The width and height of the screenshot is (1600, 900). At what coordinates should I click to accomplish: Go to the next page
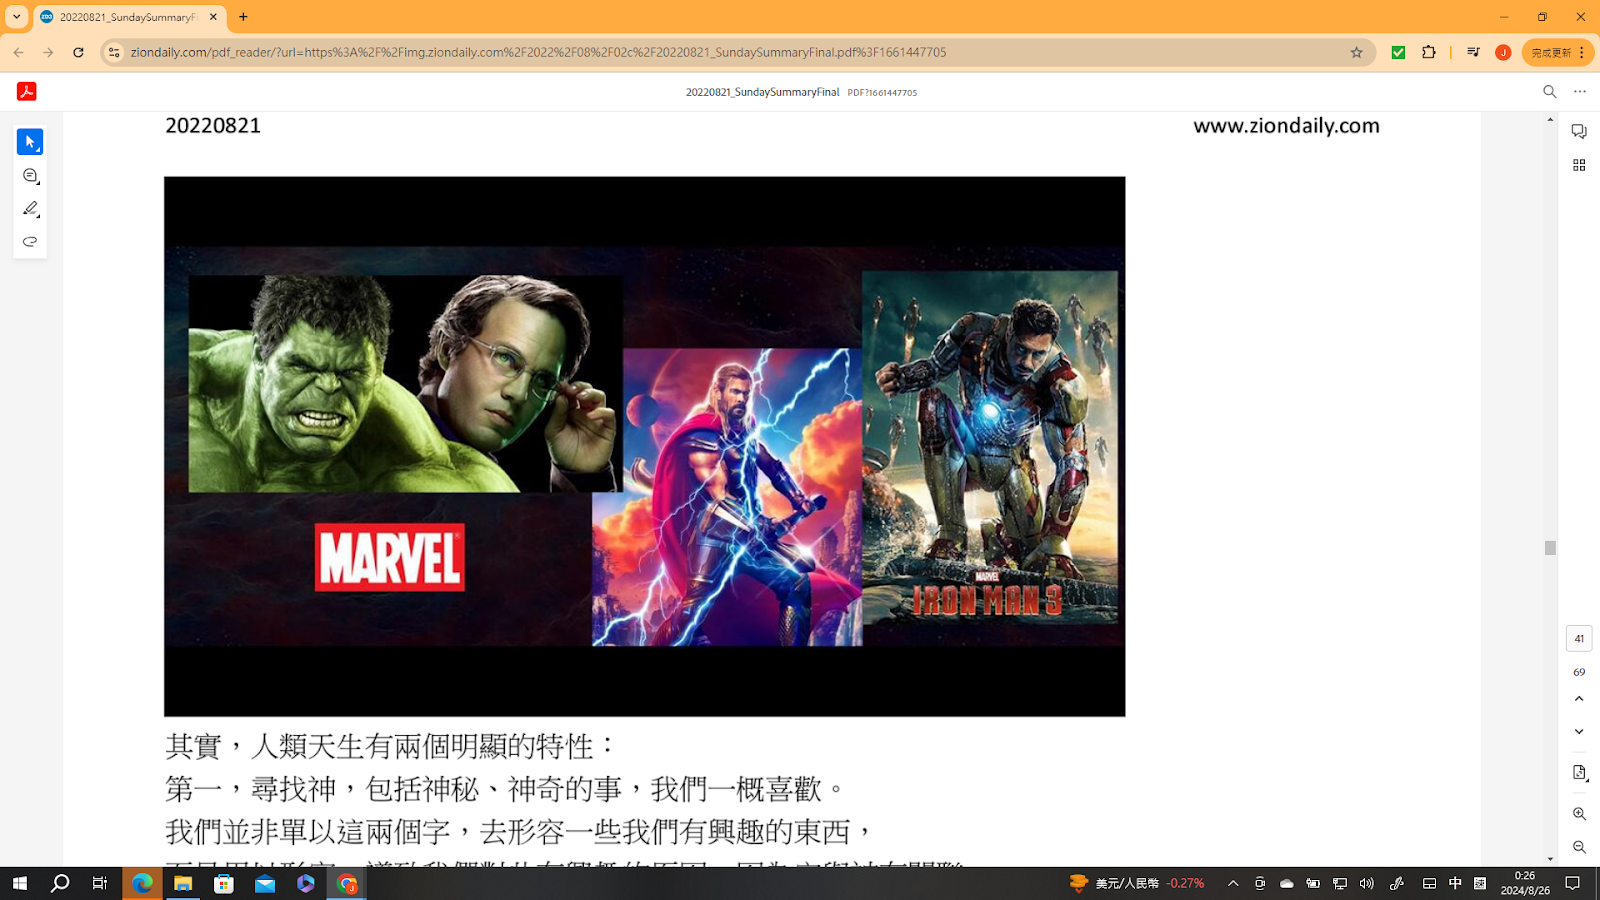pyautogui.click(x=1579, y=732)
